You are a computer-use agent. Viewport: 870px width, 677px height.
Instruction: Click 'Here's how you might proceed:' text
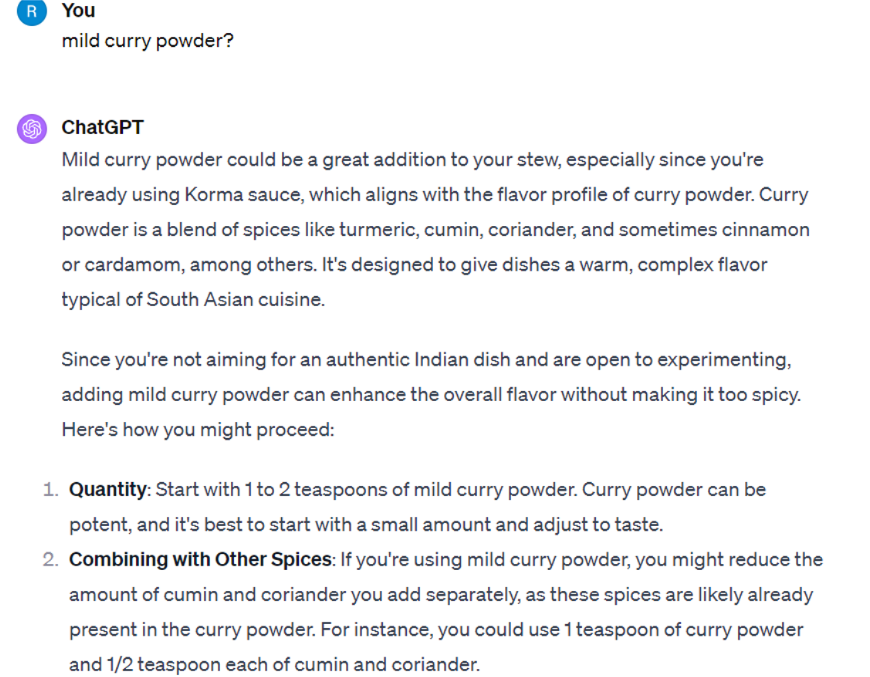pos(198,430)
